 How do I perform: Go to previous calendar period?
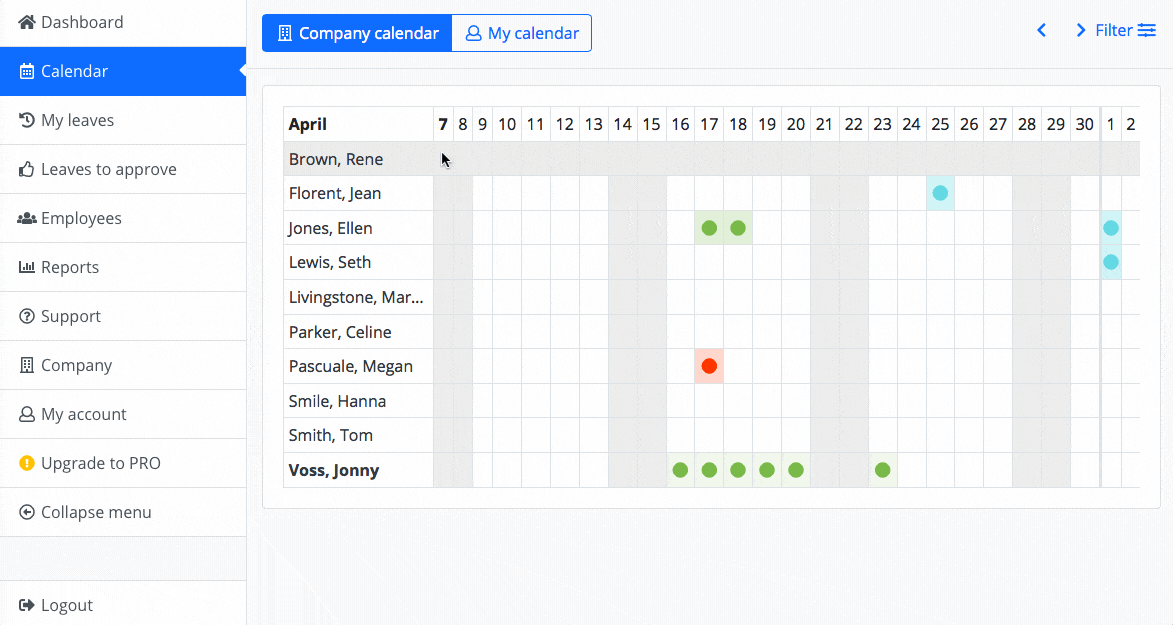(1041, 31)
